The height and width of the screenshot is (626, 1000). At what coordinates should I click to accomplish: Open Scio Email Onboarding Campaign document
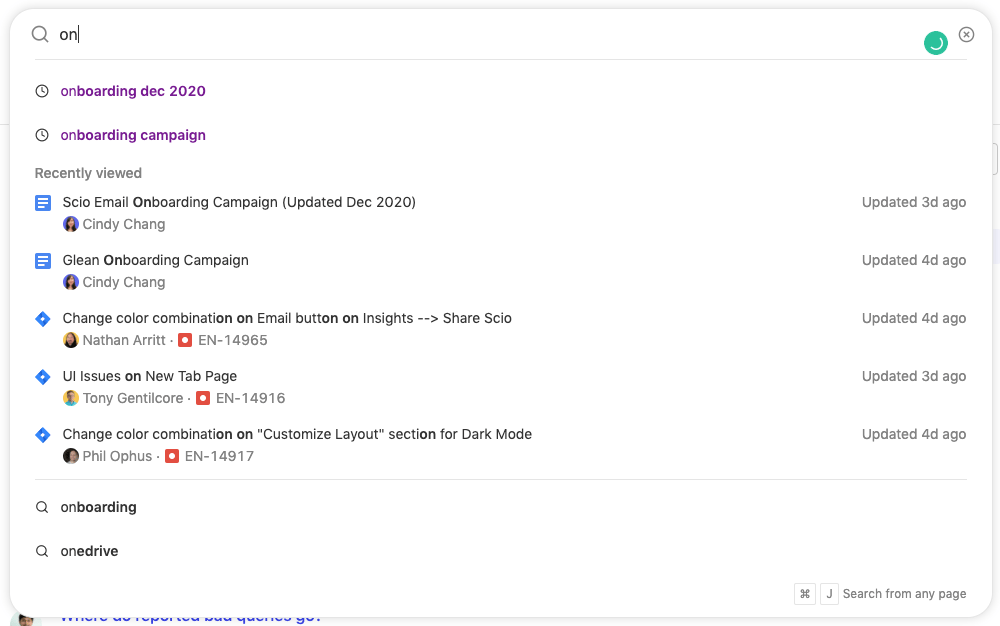click(x=239, y=202)
